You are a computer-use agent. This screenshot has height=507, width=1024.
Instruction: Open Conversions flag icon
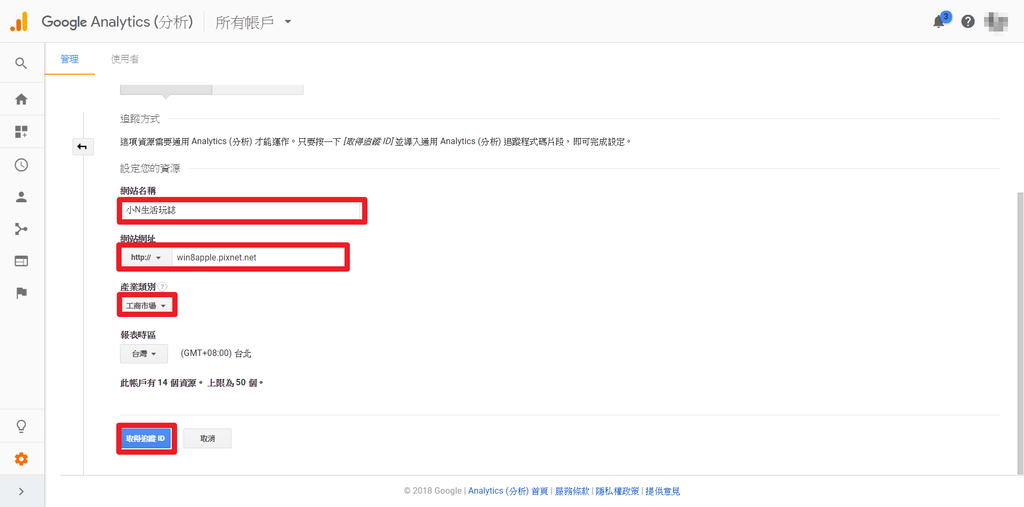pos(22,293)
